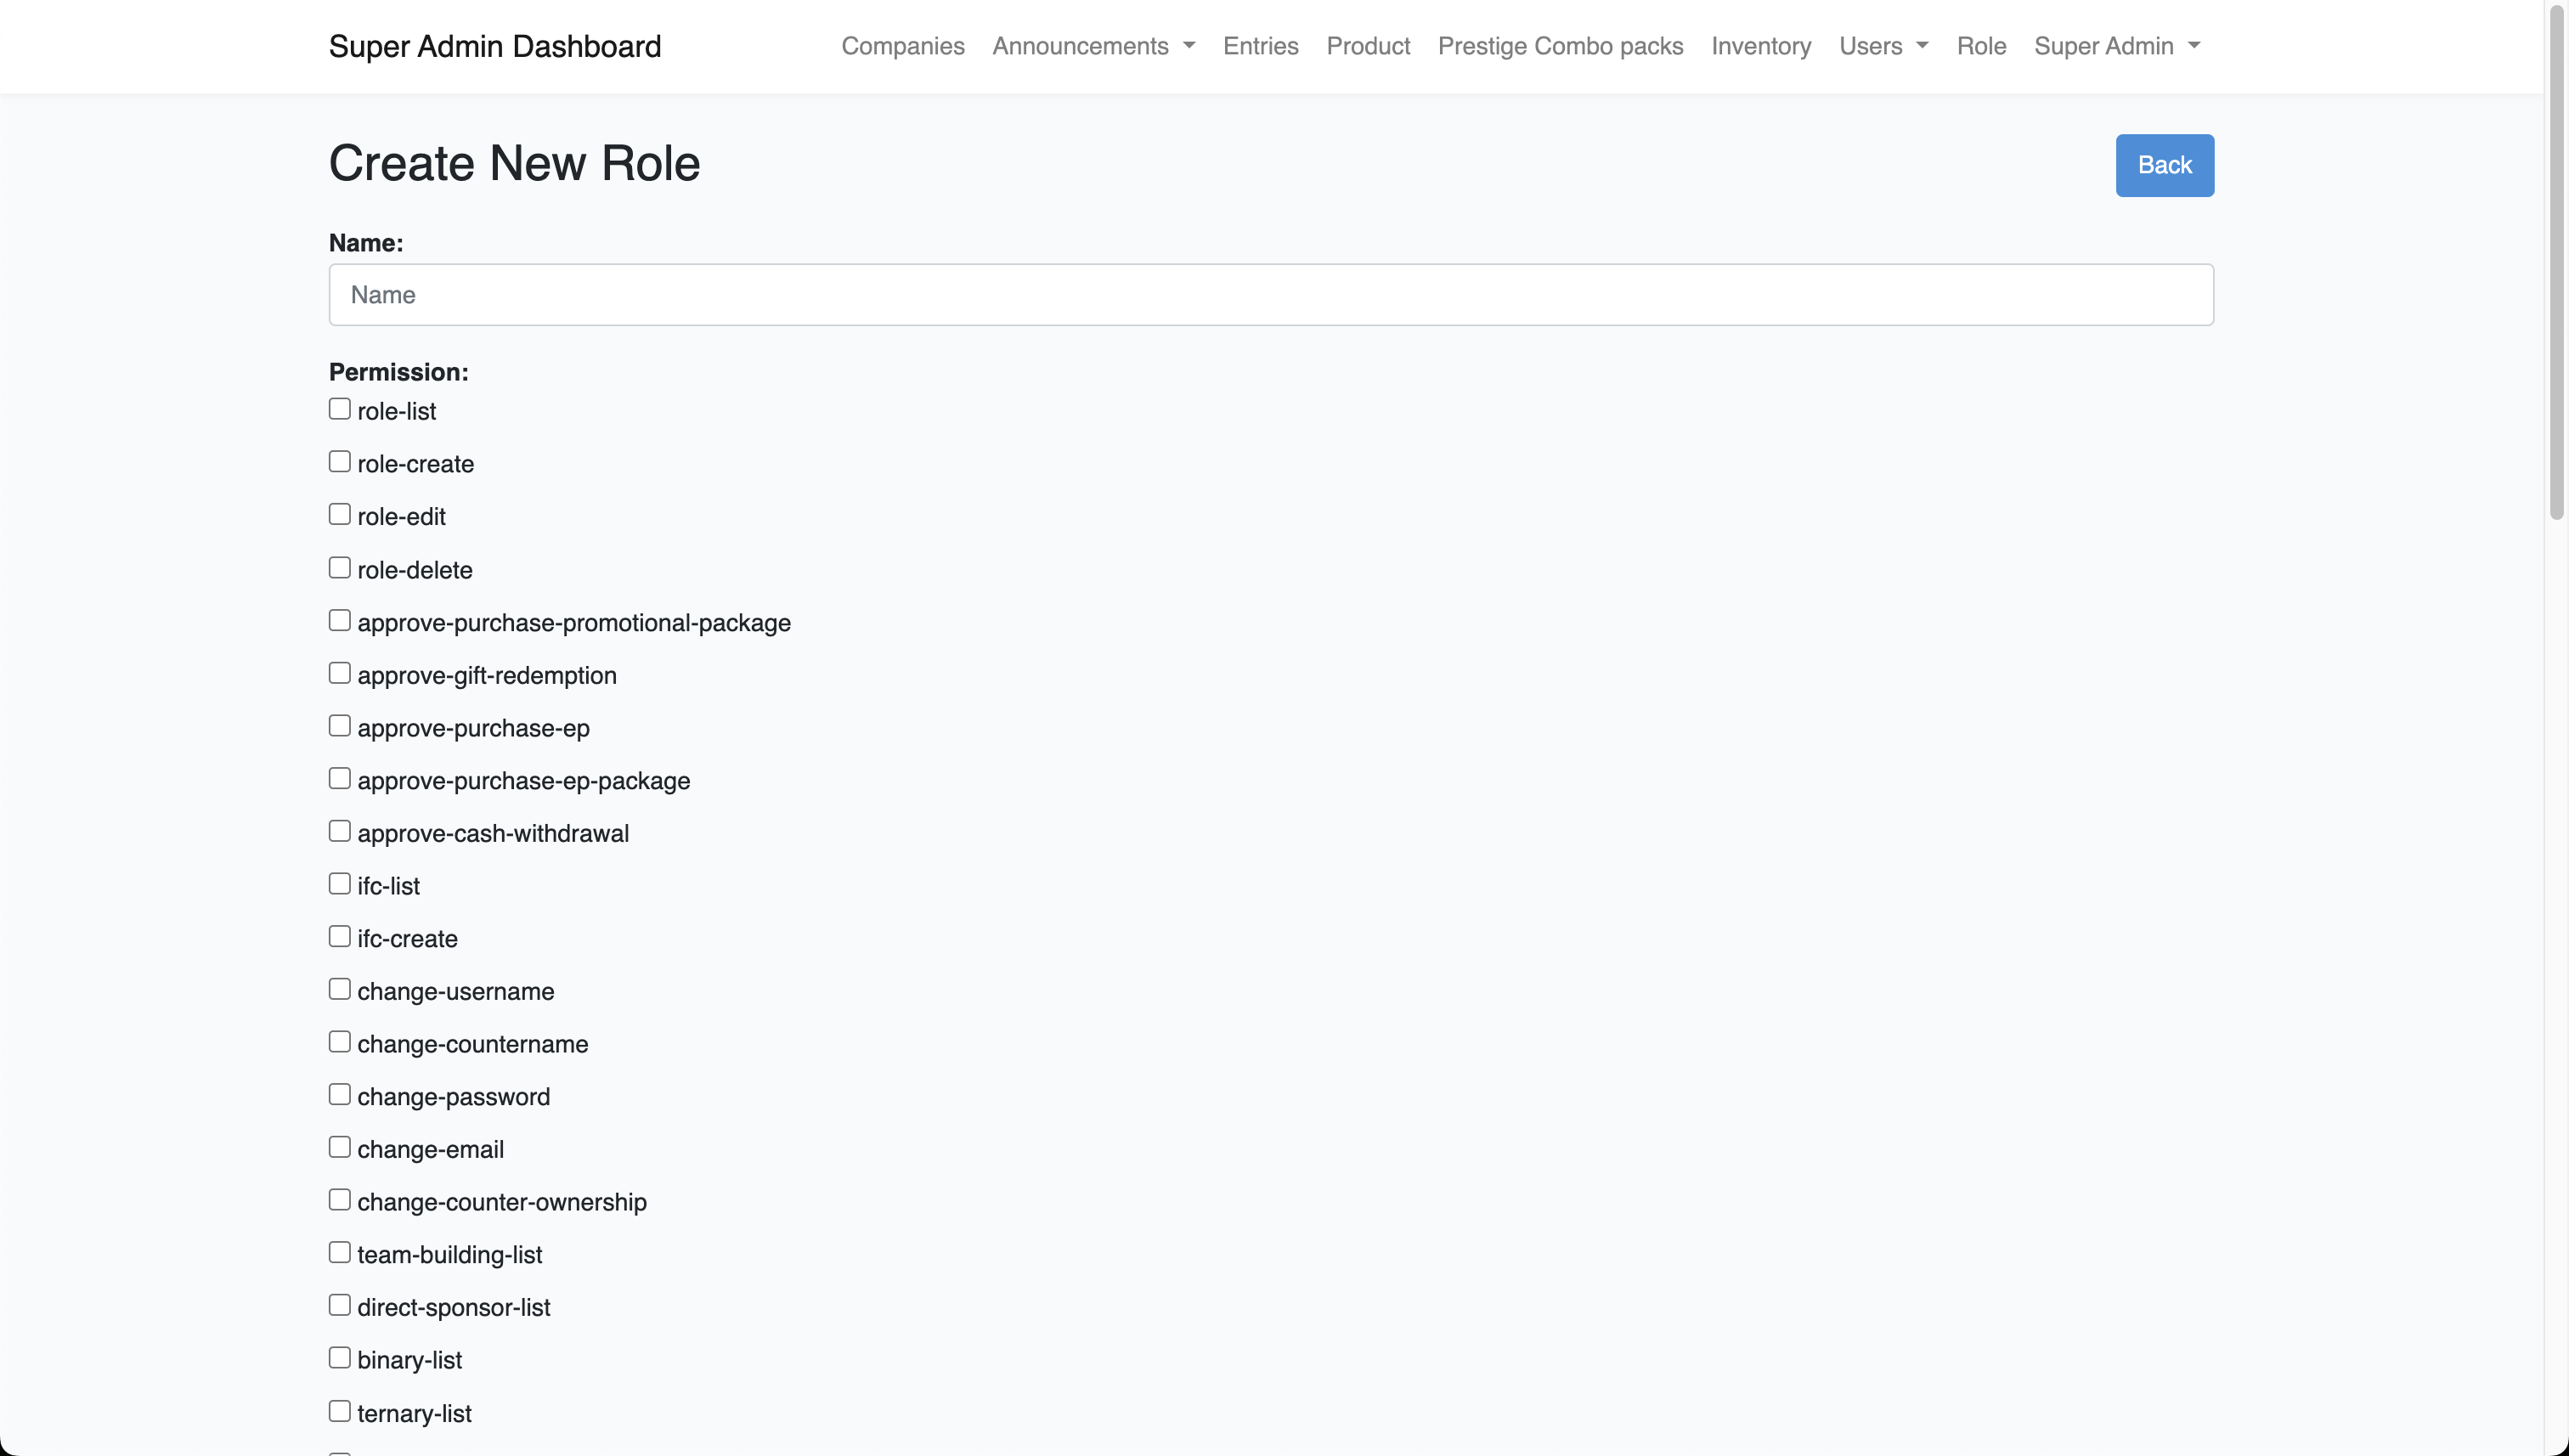Click the page's vertical scrollbar

pyautogui.click(x=2556, y=260)
